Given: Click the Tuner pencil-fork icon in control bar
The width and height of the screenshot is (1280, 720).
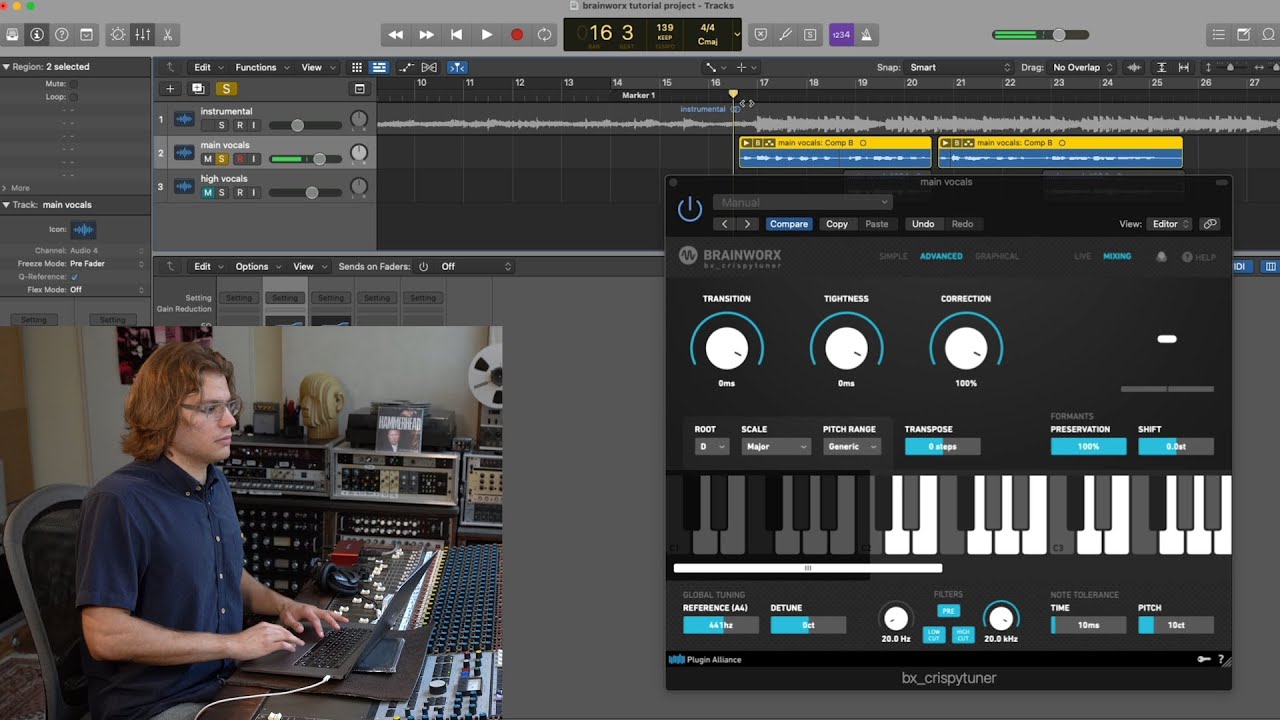Looking at the screenshot, I should coord(786,34).
